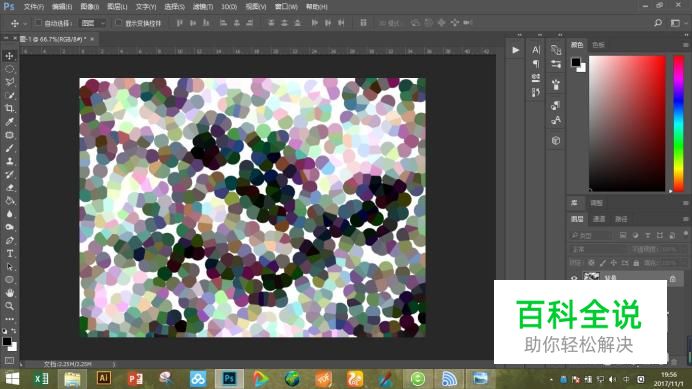Open the Edit menu
692x389 pixels.
(x=62, y=7)
